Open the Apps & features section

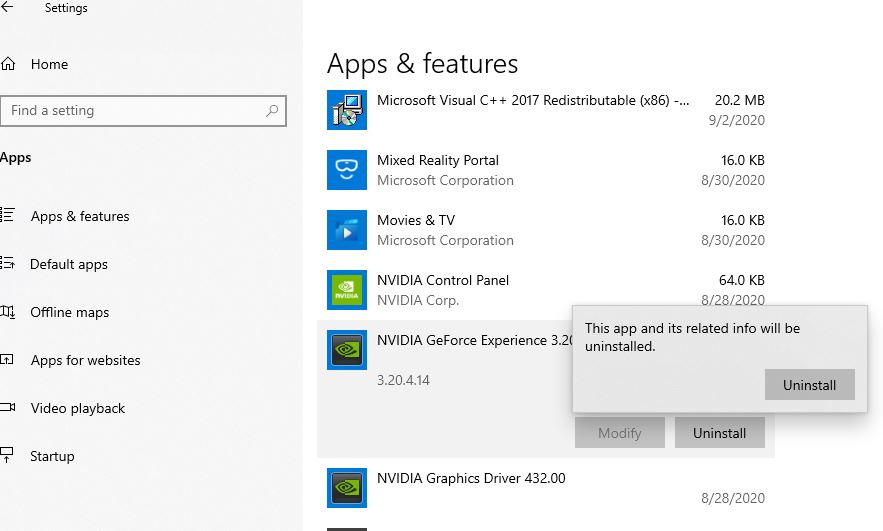(x=80, y=216)
